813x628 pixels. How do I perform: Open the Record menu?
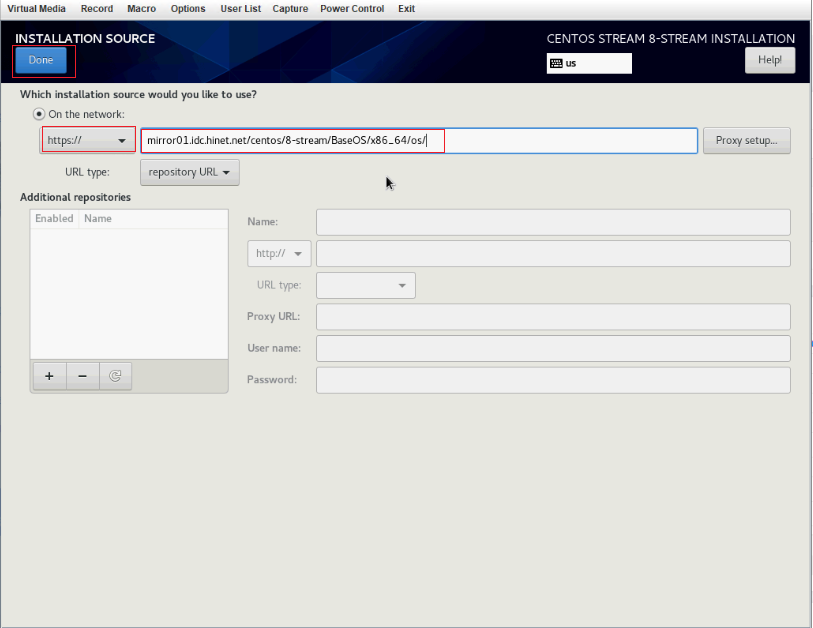97,9
